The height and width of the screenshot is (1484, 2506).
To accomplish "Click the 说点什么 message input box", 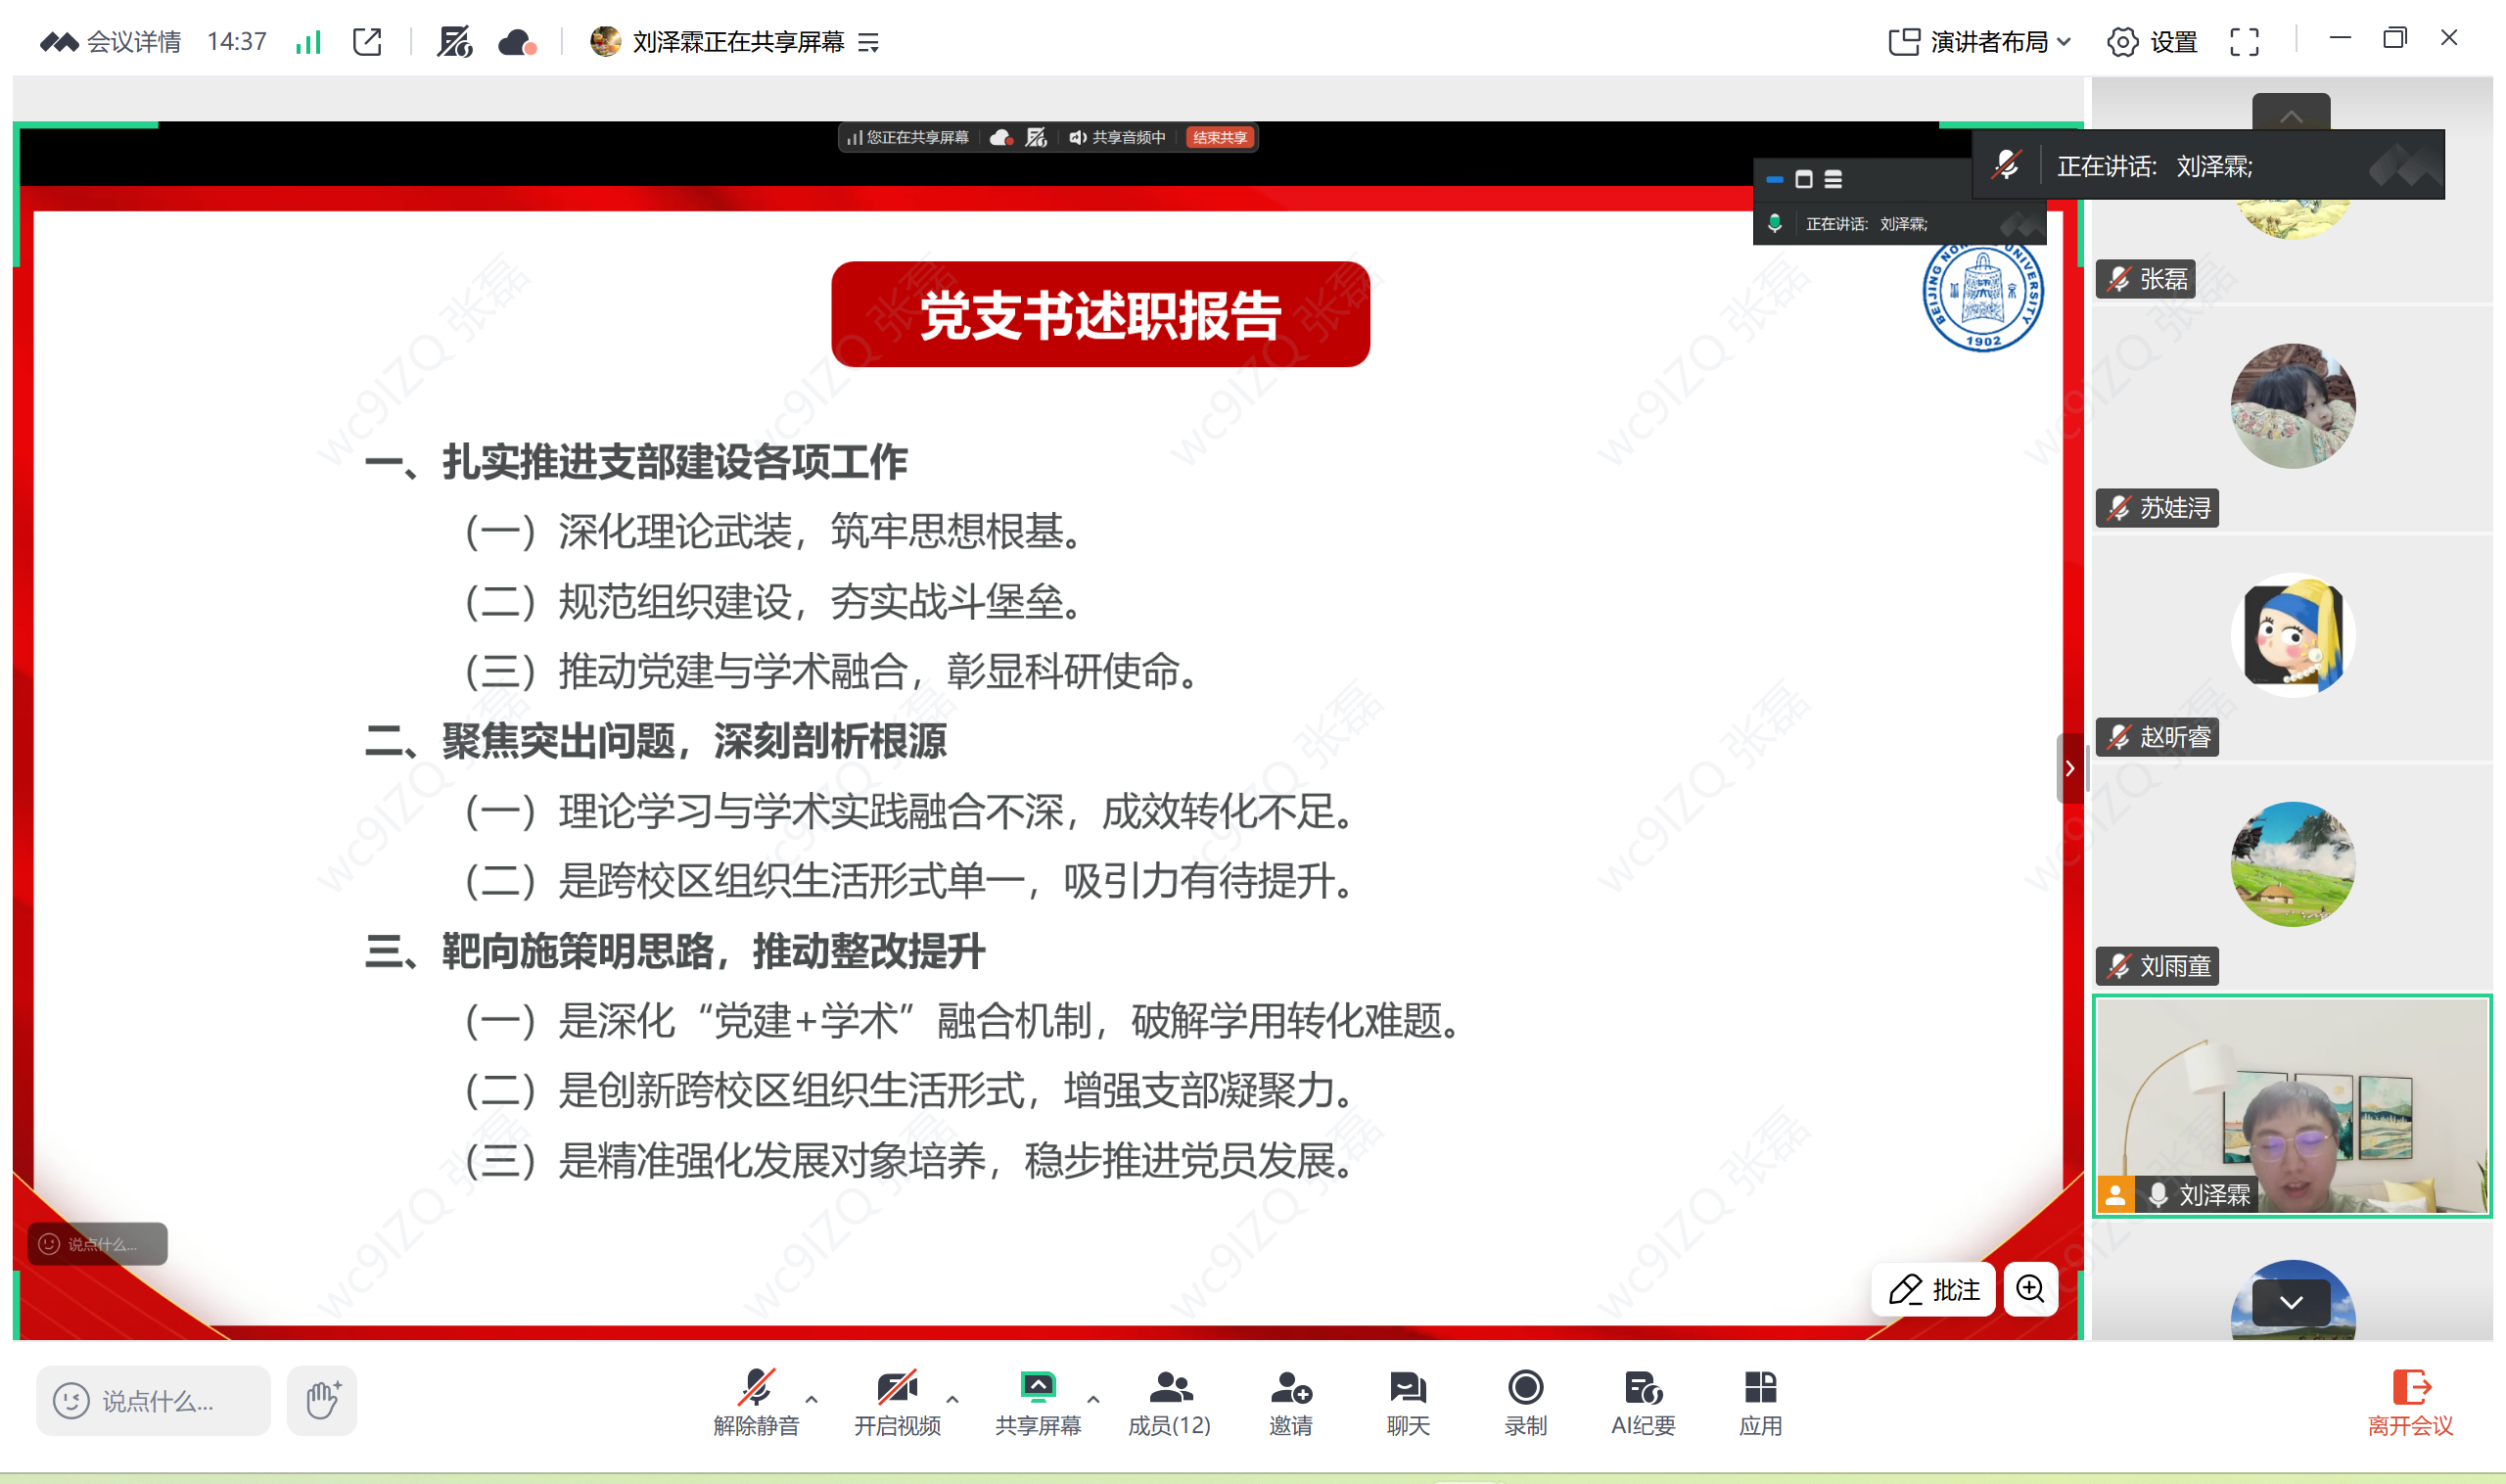I will (155, 1401).
